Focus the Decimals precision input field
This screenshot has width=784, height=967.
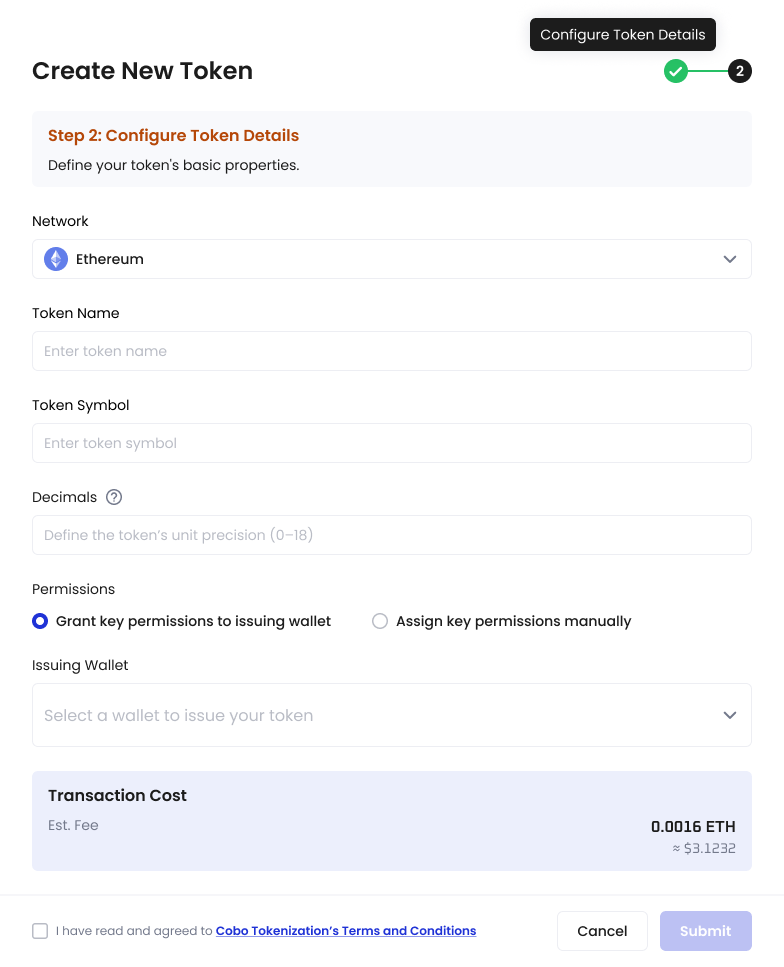(x=392, y=535)
